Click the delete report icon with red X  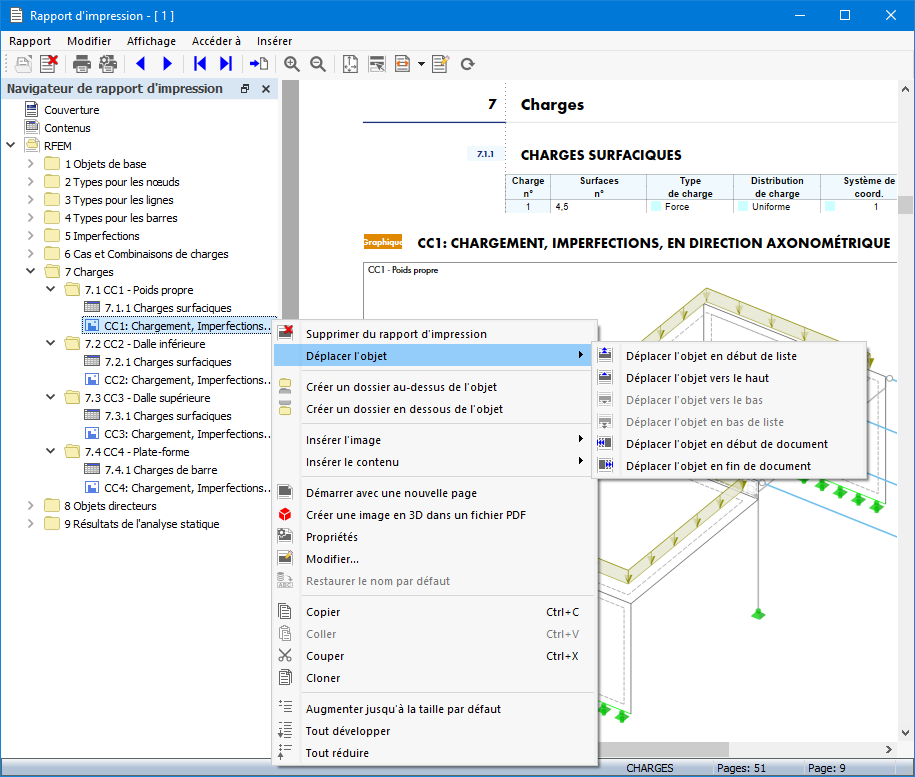click(49, 64)
